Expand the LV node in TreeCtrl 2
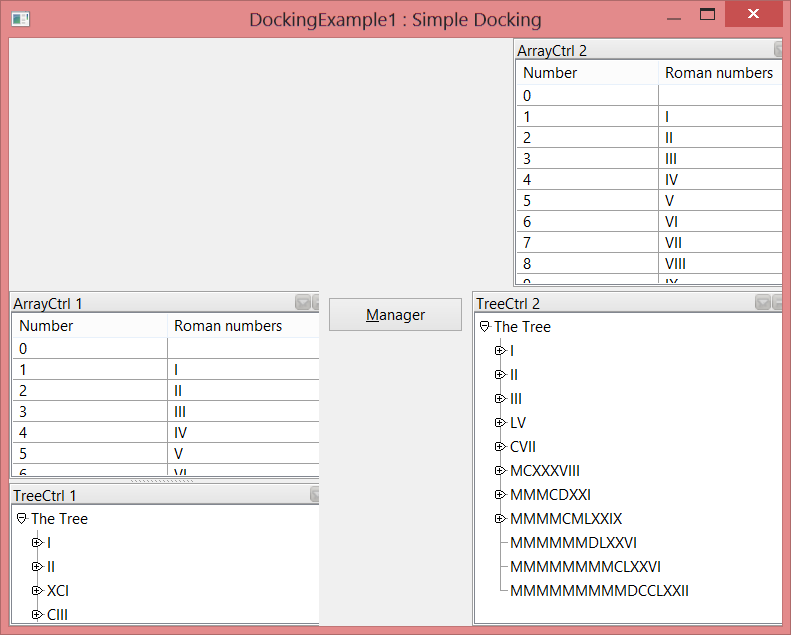Image resolution: width=791 pixels, height=635 pixels. click(x=500, y=422)
